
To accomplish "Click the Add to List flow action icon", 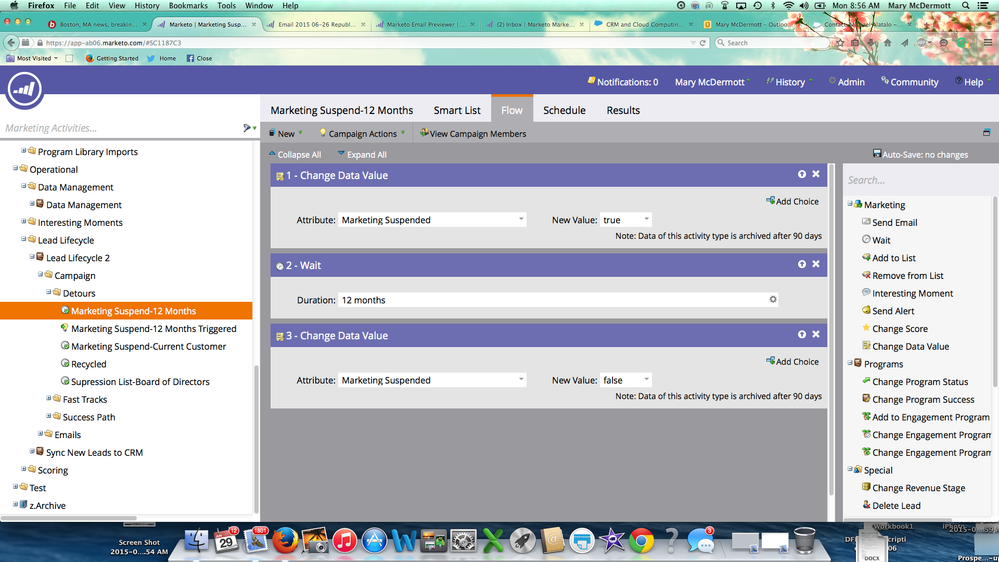I will point(866,257).
